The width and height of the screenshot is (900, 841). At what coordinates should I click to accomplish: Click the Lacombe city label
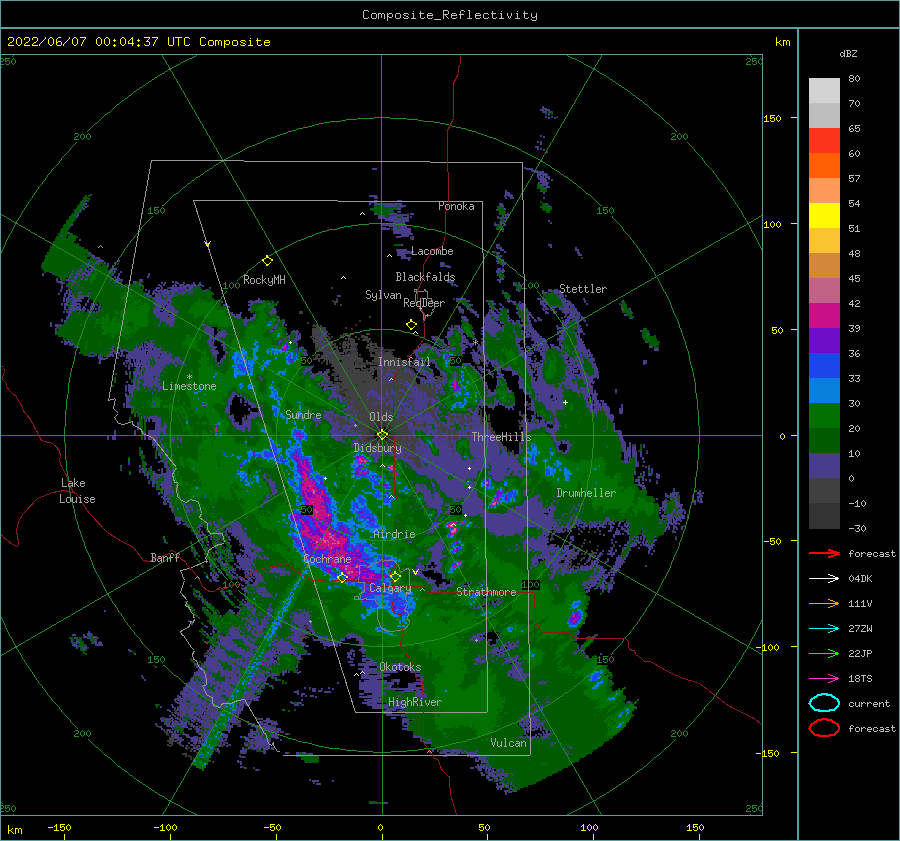[x=432, y=251]
